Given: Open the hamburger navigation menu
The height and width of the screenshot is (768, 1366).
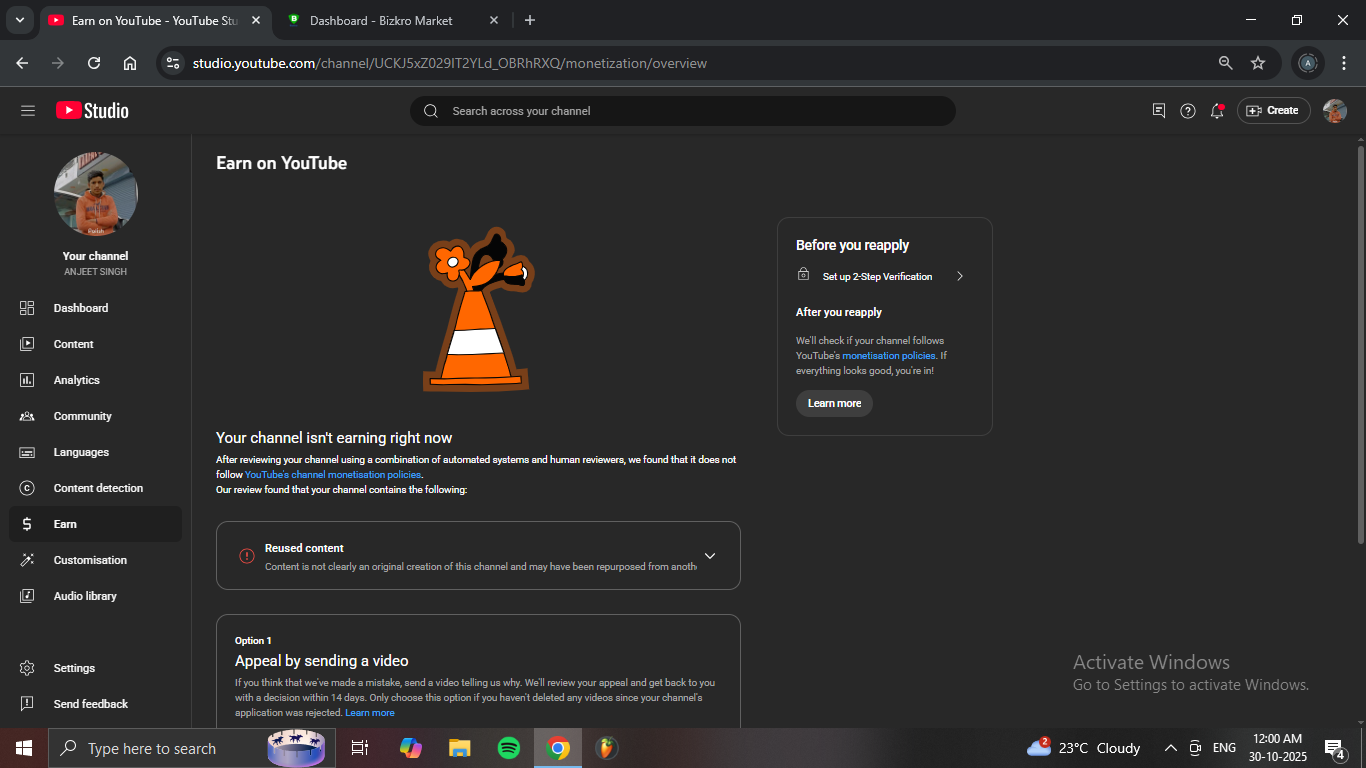Looking at the screenshot, I should [28, 111].
